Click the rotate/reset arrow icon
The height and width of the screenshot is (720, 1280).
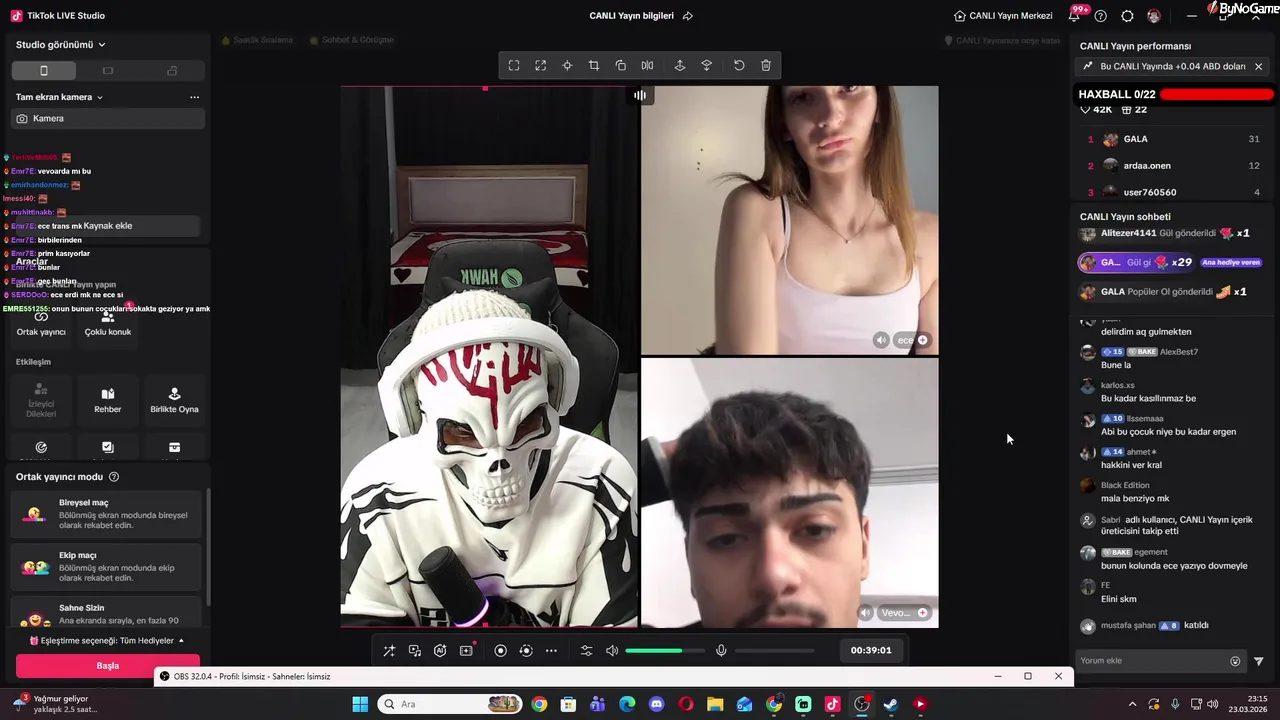739,65
